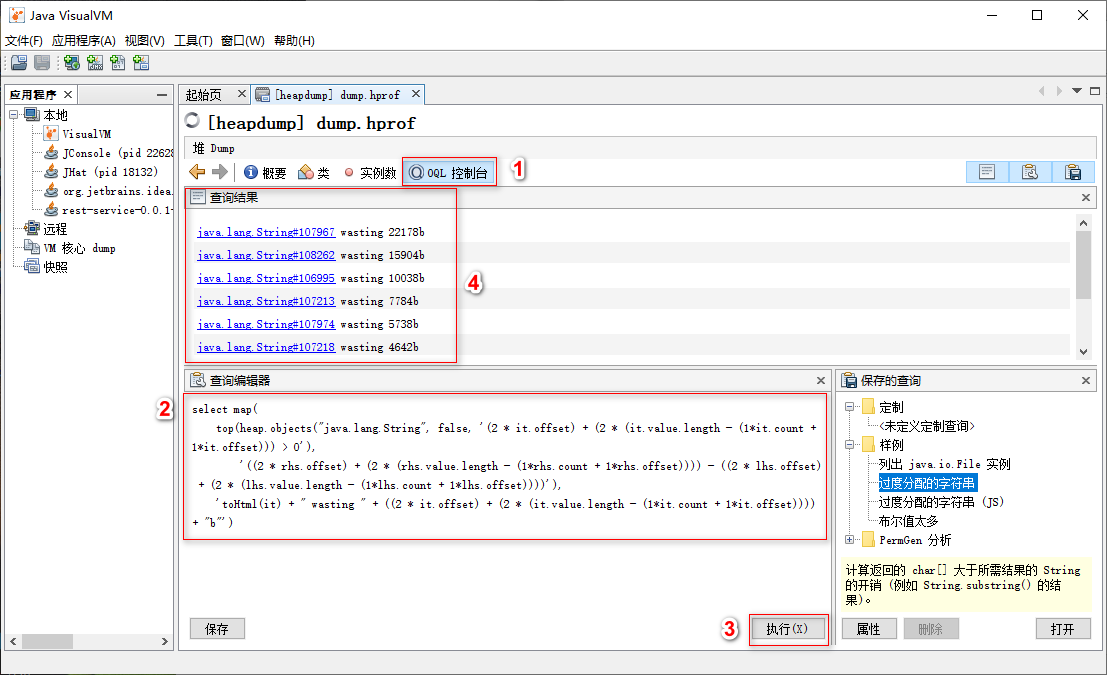Open the 应用程序(A) menu

[83, 41]
